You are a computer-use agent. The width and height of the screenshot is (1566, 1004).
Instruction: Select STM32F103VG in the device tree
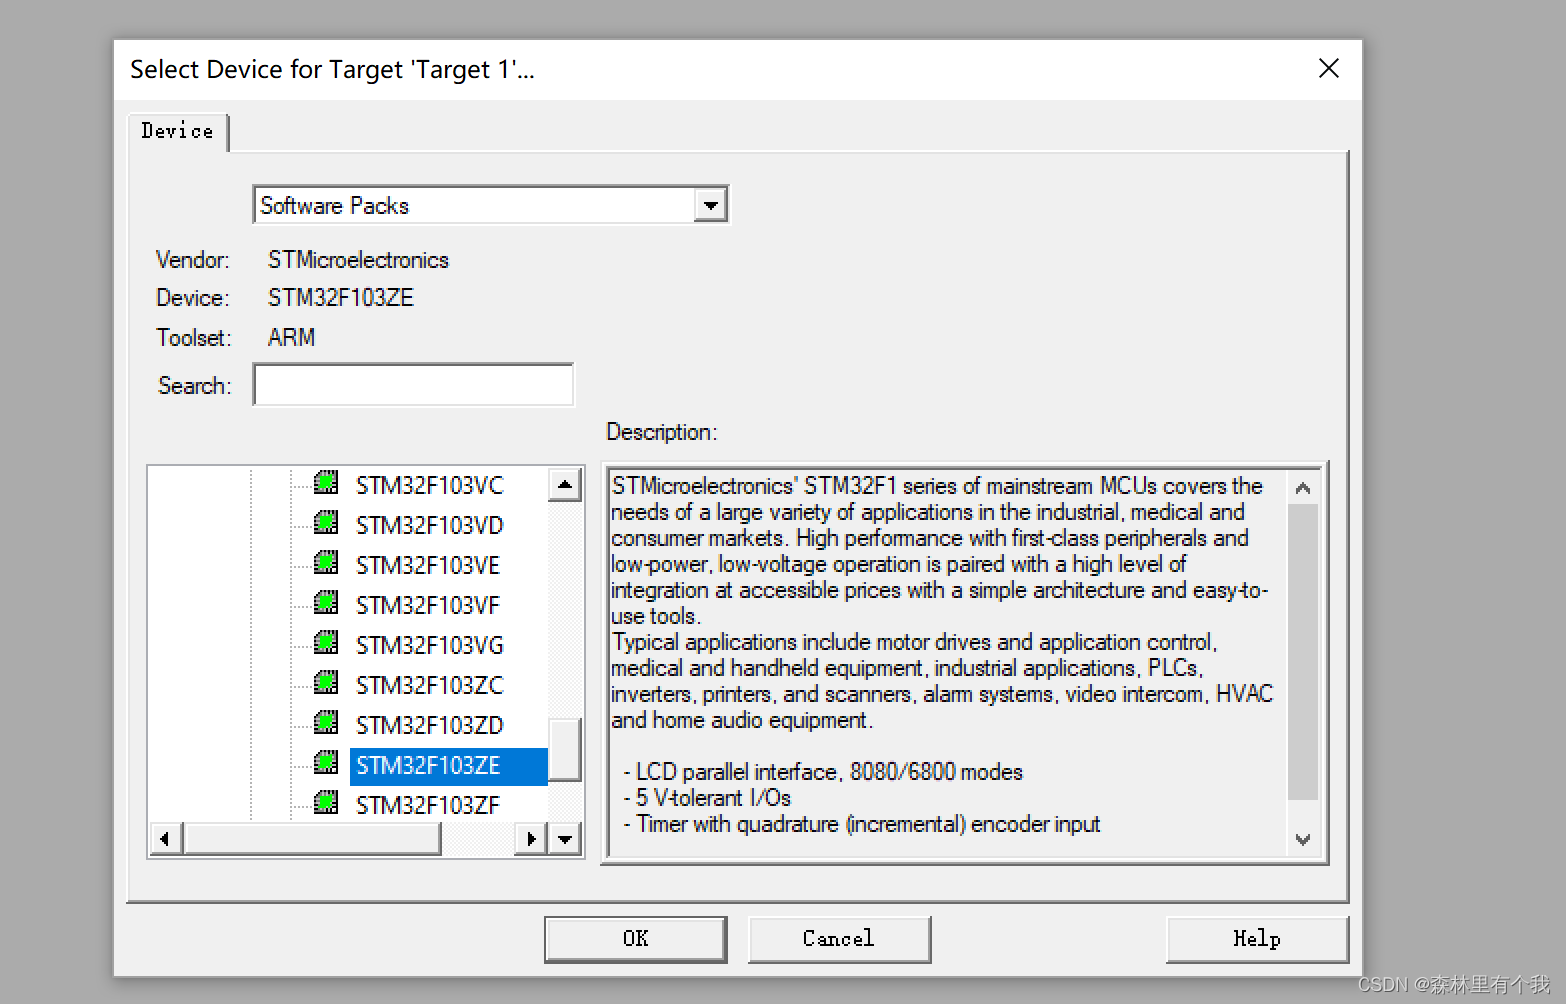[x=429, y=645]
